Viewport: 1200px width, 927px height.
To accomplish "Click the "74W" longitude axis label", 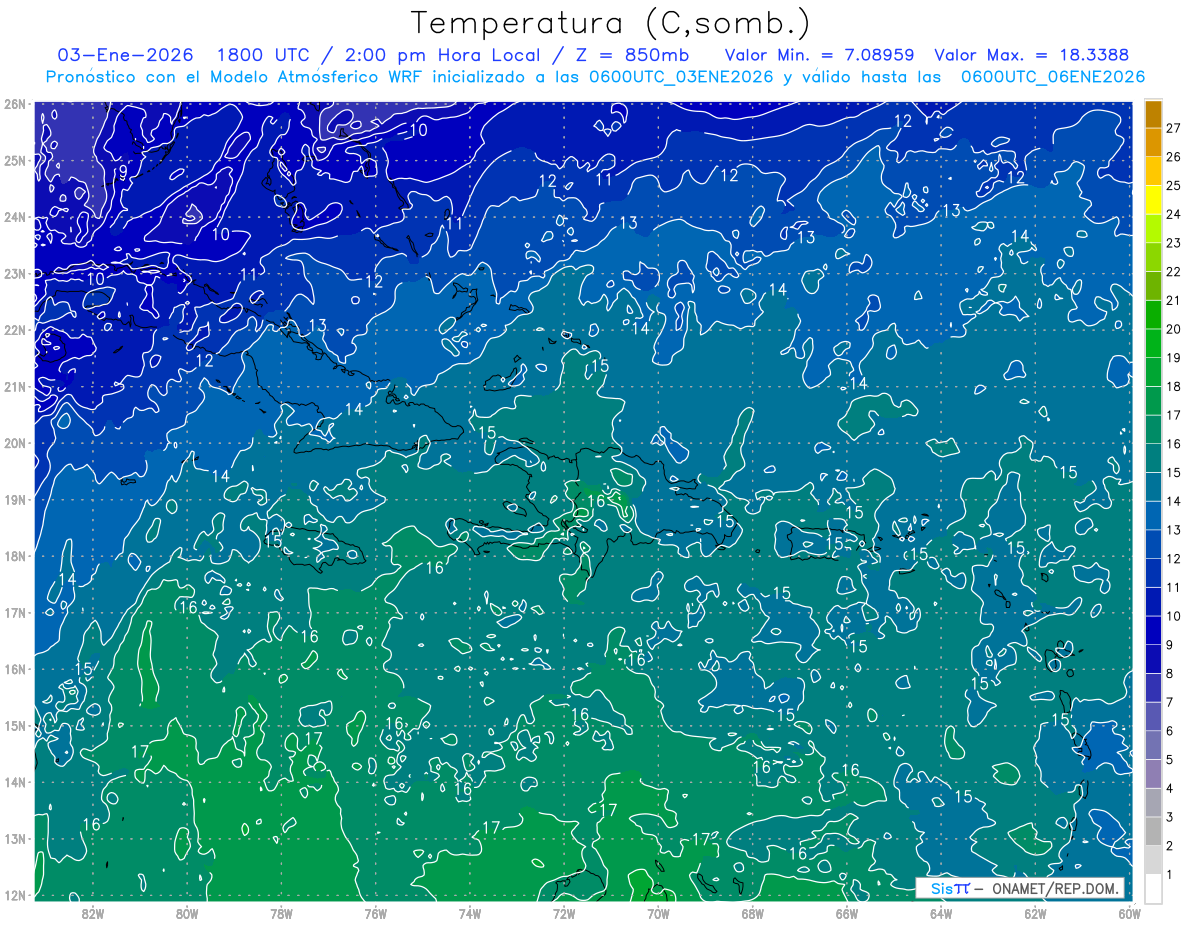I will (x=469, y=914).
